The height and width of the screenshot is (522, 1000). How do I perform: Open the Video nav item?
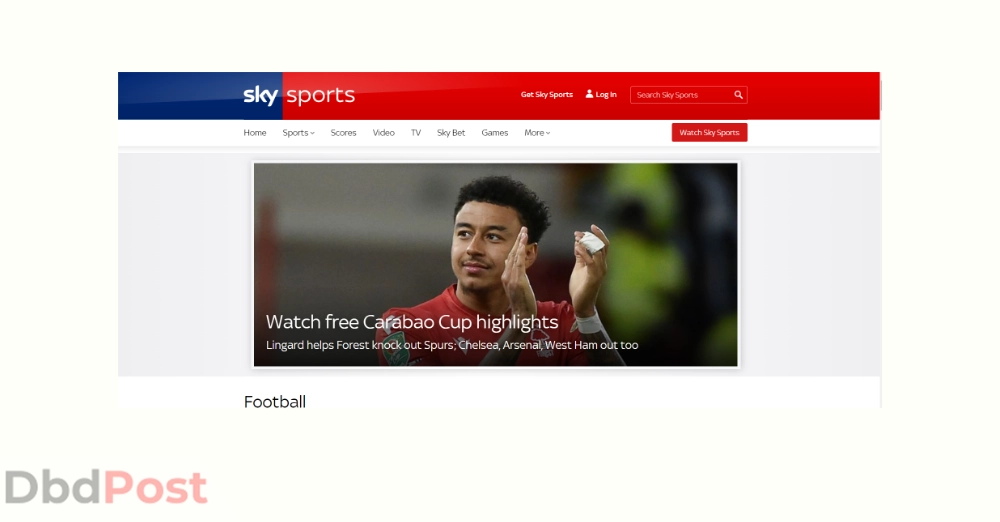point(383,133)
